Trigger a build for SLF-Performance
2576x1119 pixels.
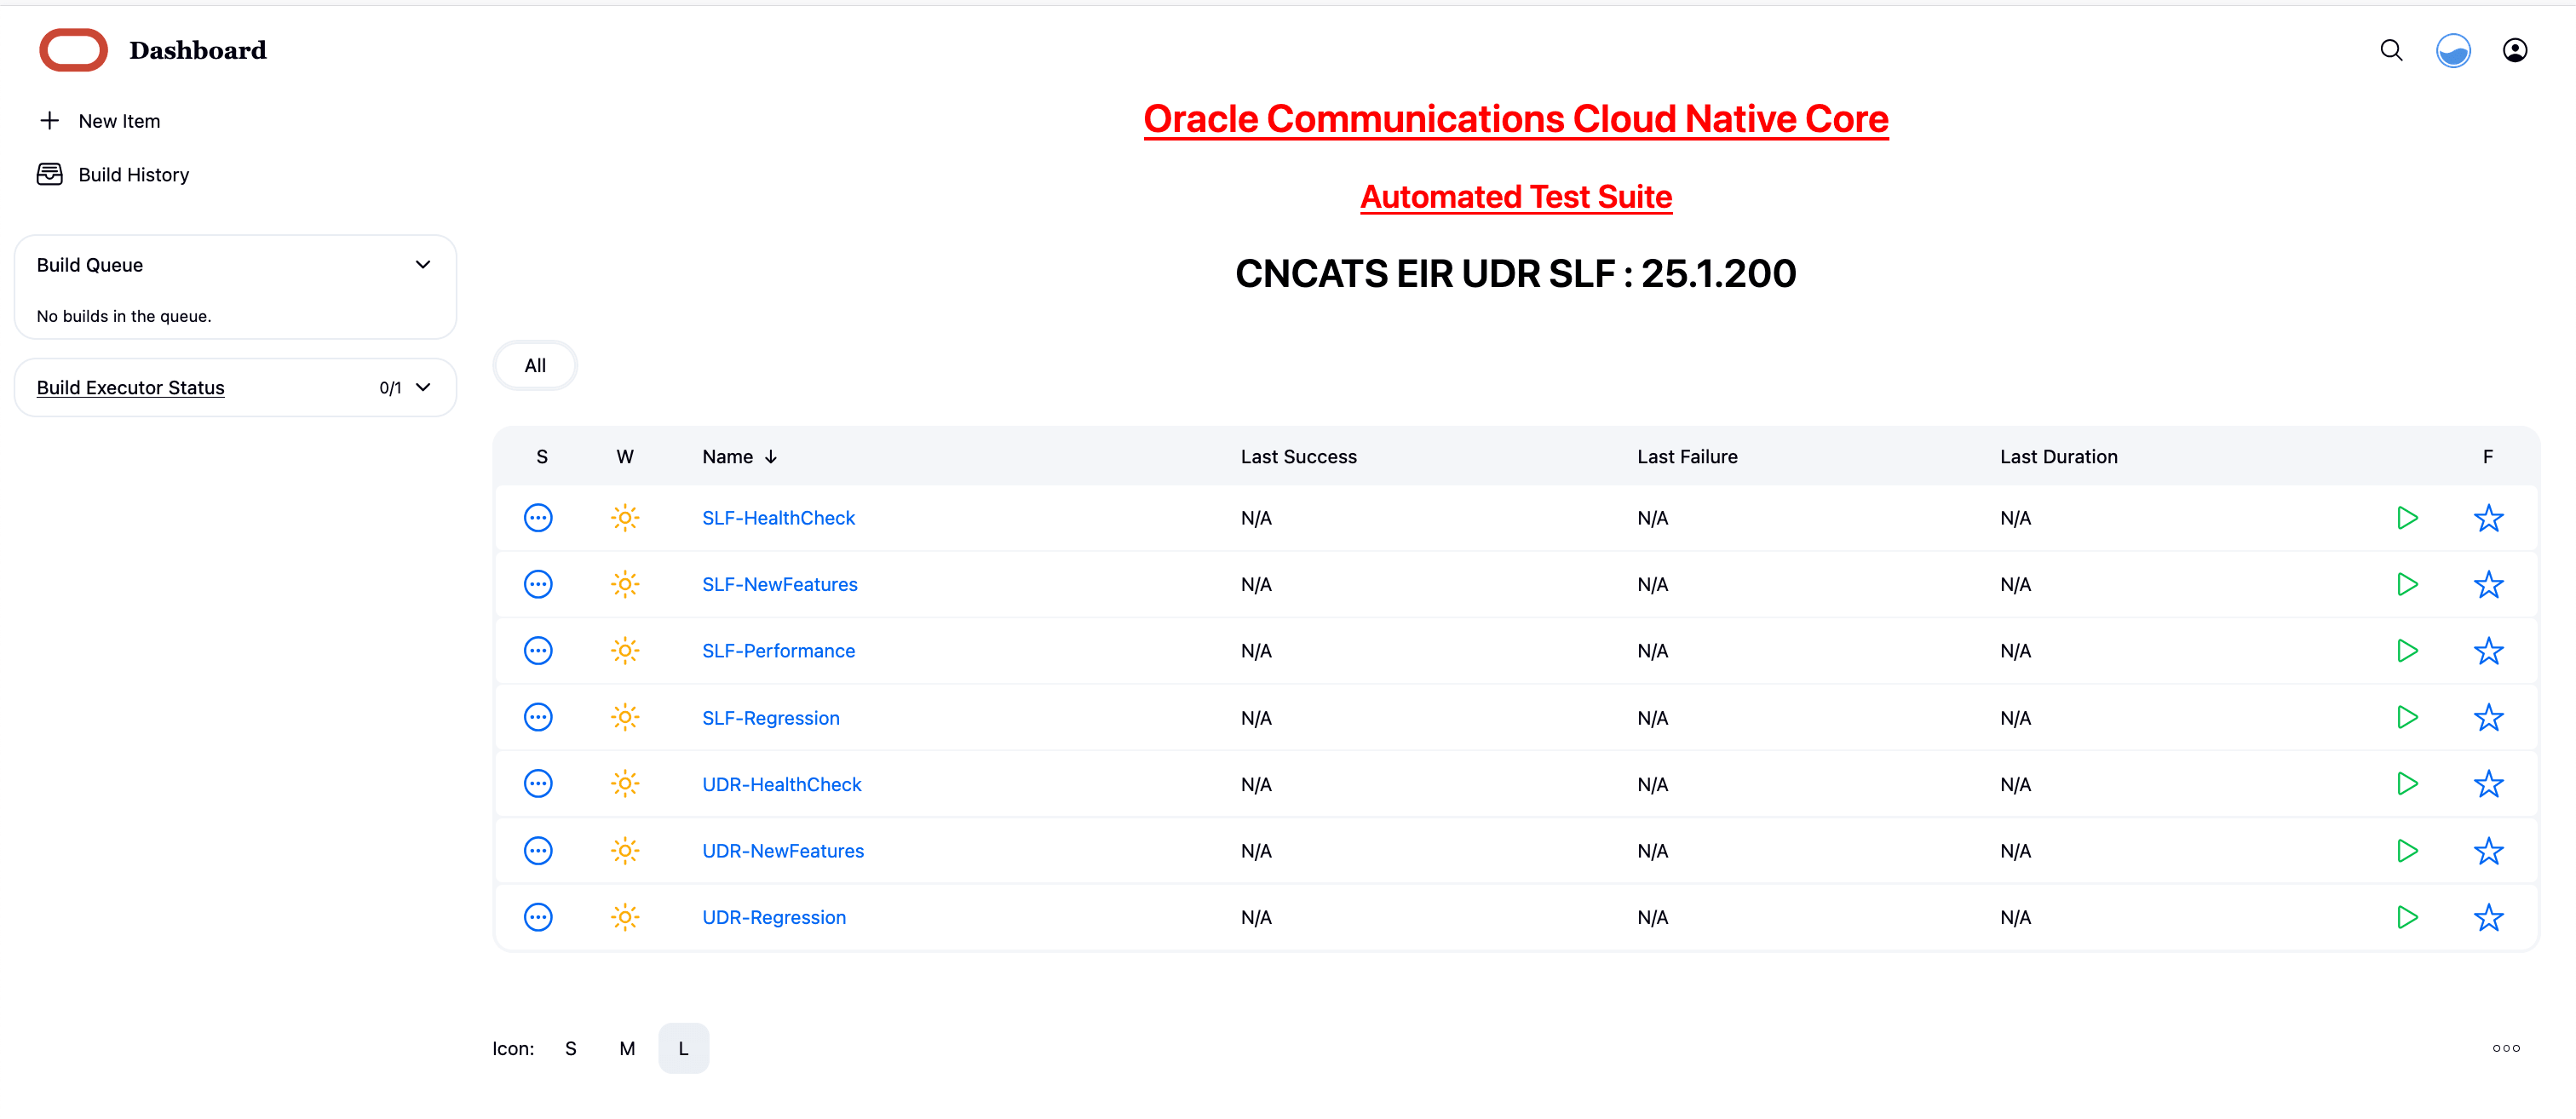tap(2407, 650)
